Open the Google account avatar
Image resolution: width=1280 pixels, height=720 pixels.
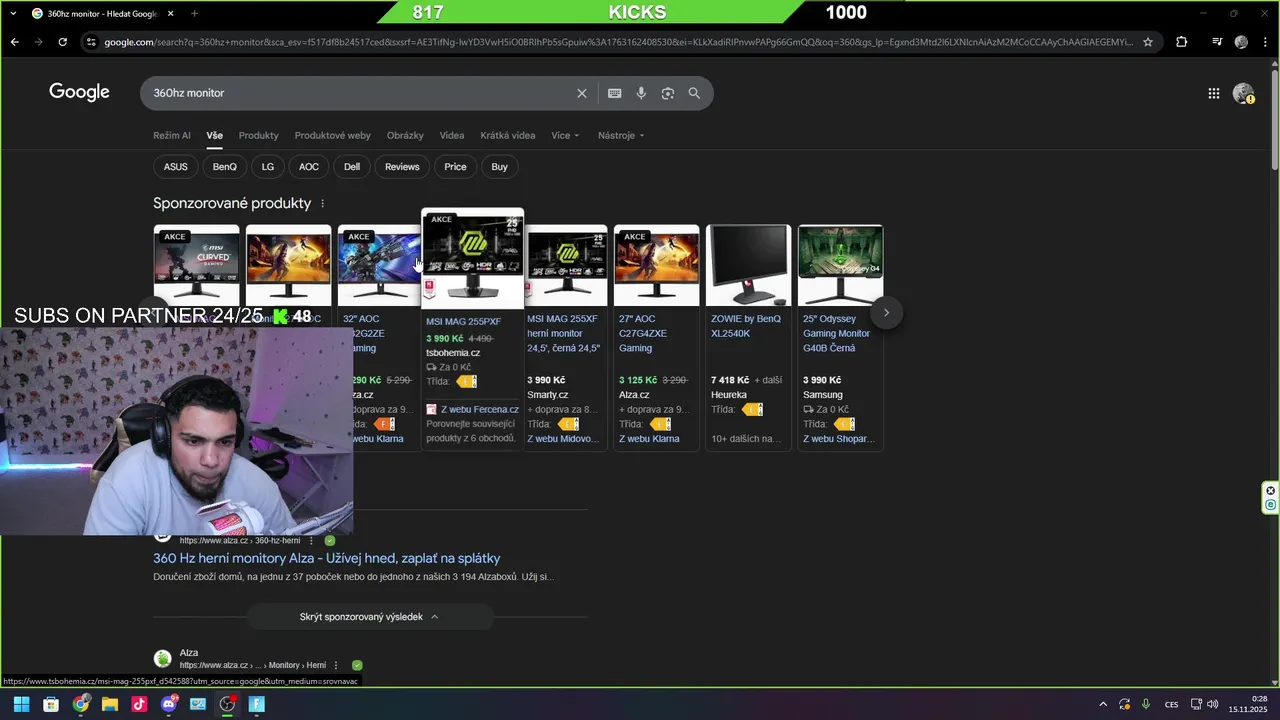(x=1244, y=93)
